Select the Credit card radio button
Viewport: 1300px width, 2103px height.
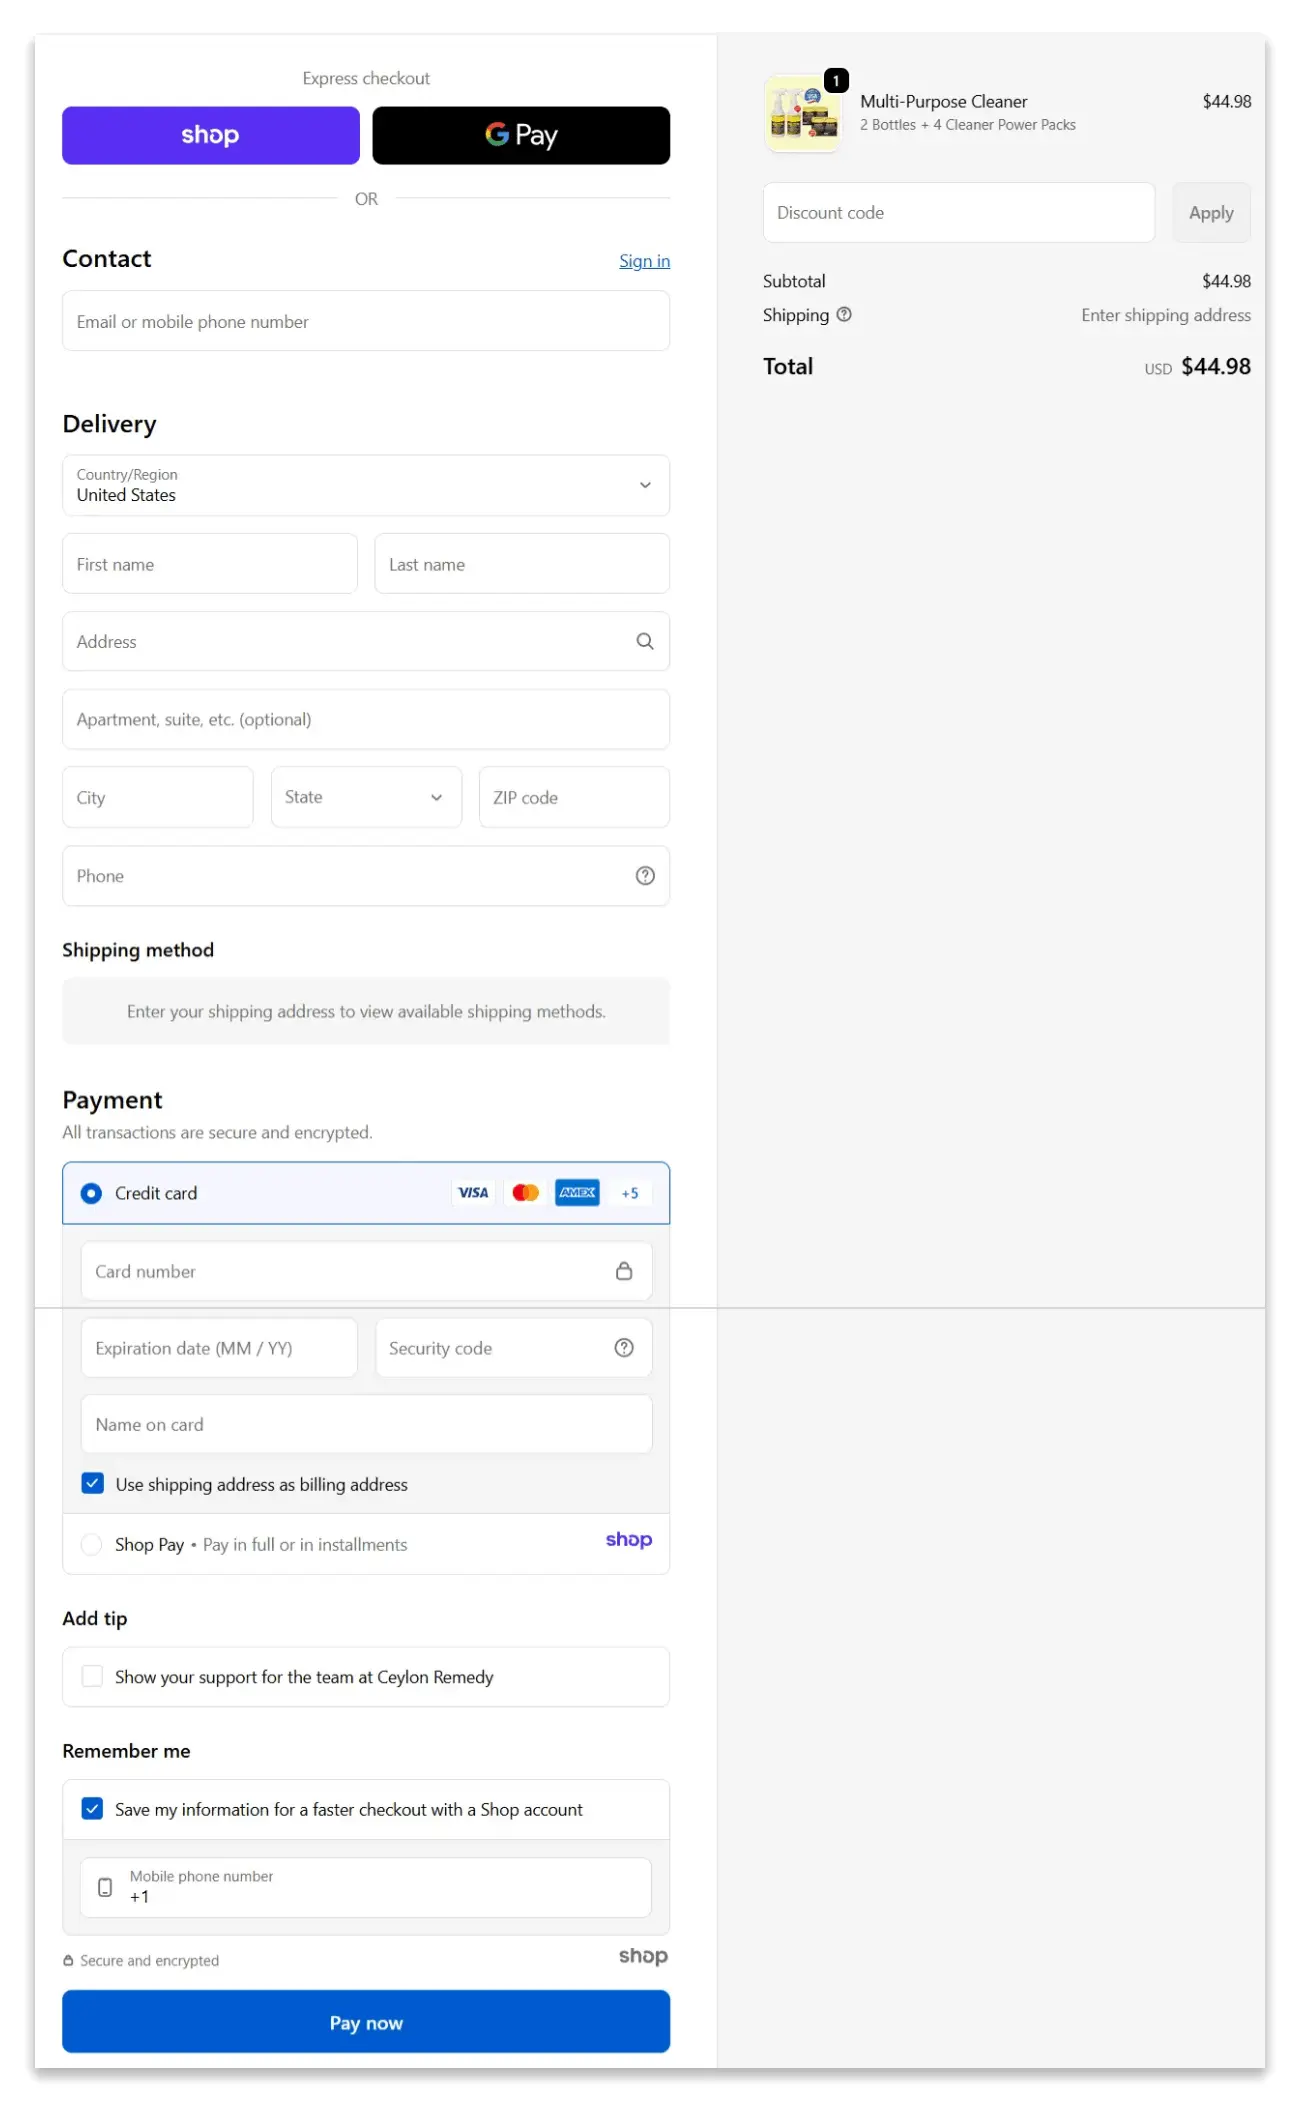(x=91, y=1193)
